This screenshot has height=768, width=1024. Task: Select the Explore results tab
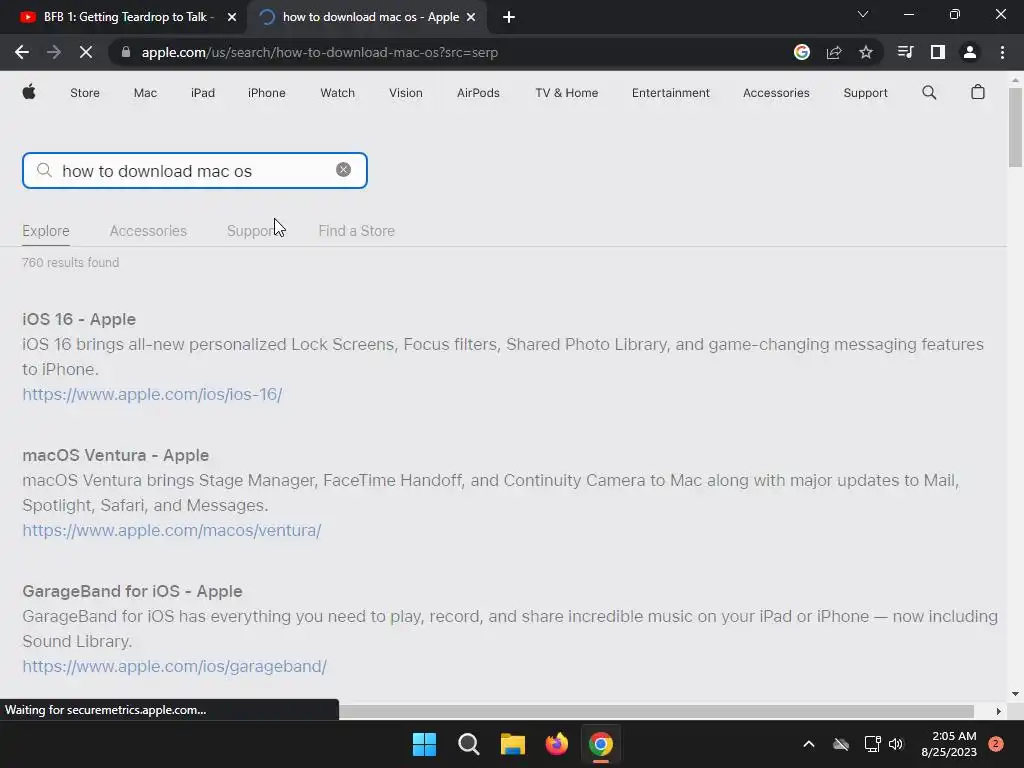click(x=46, y=231)
